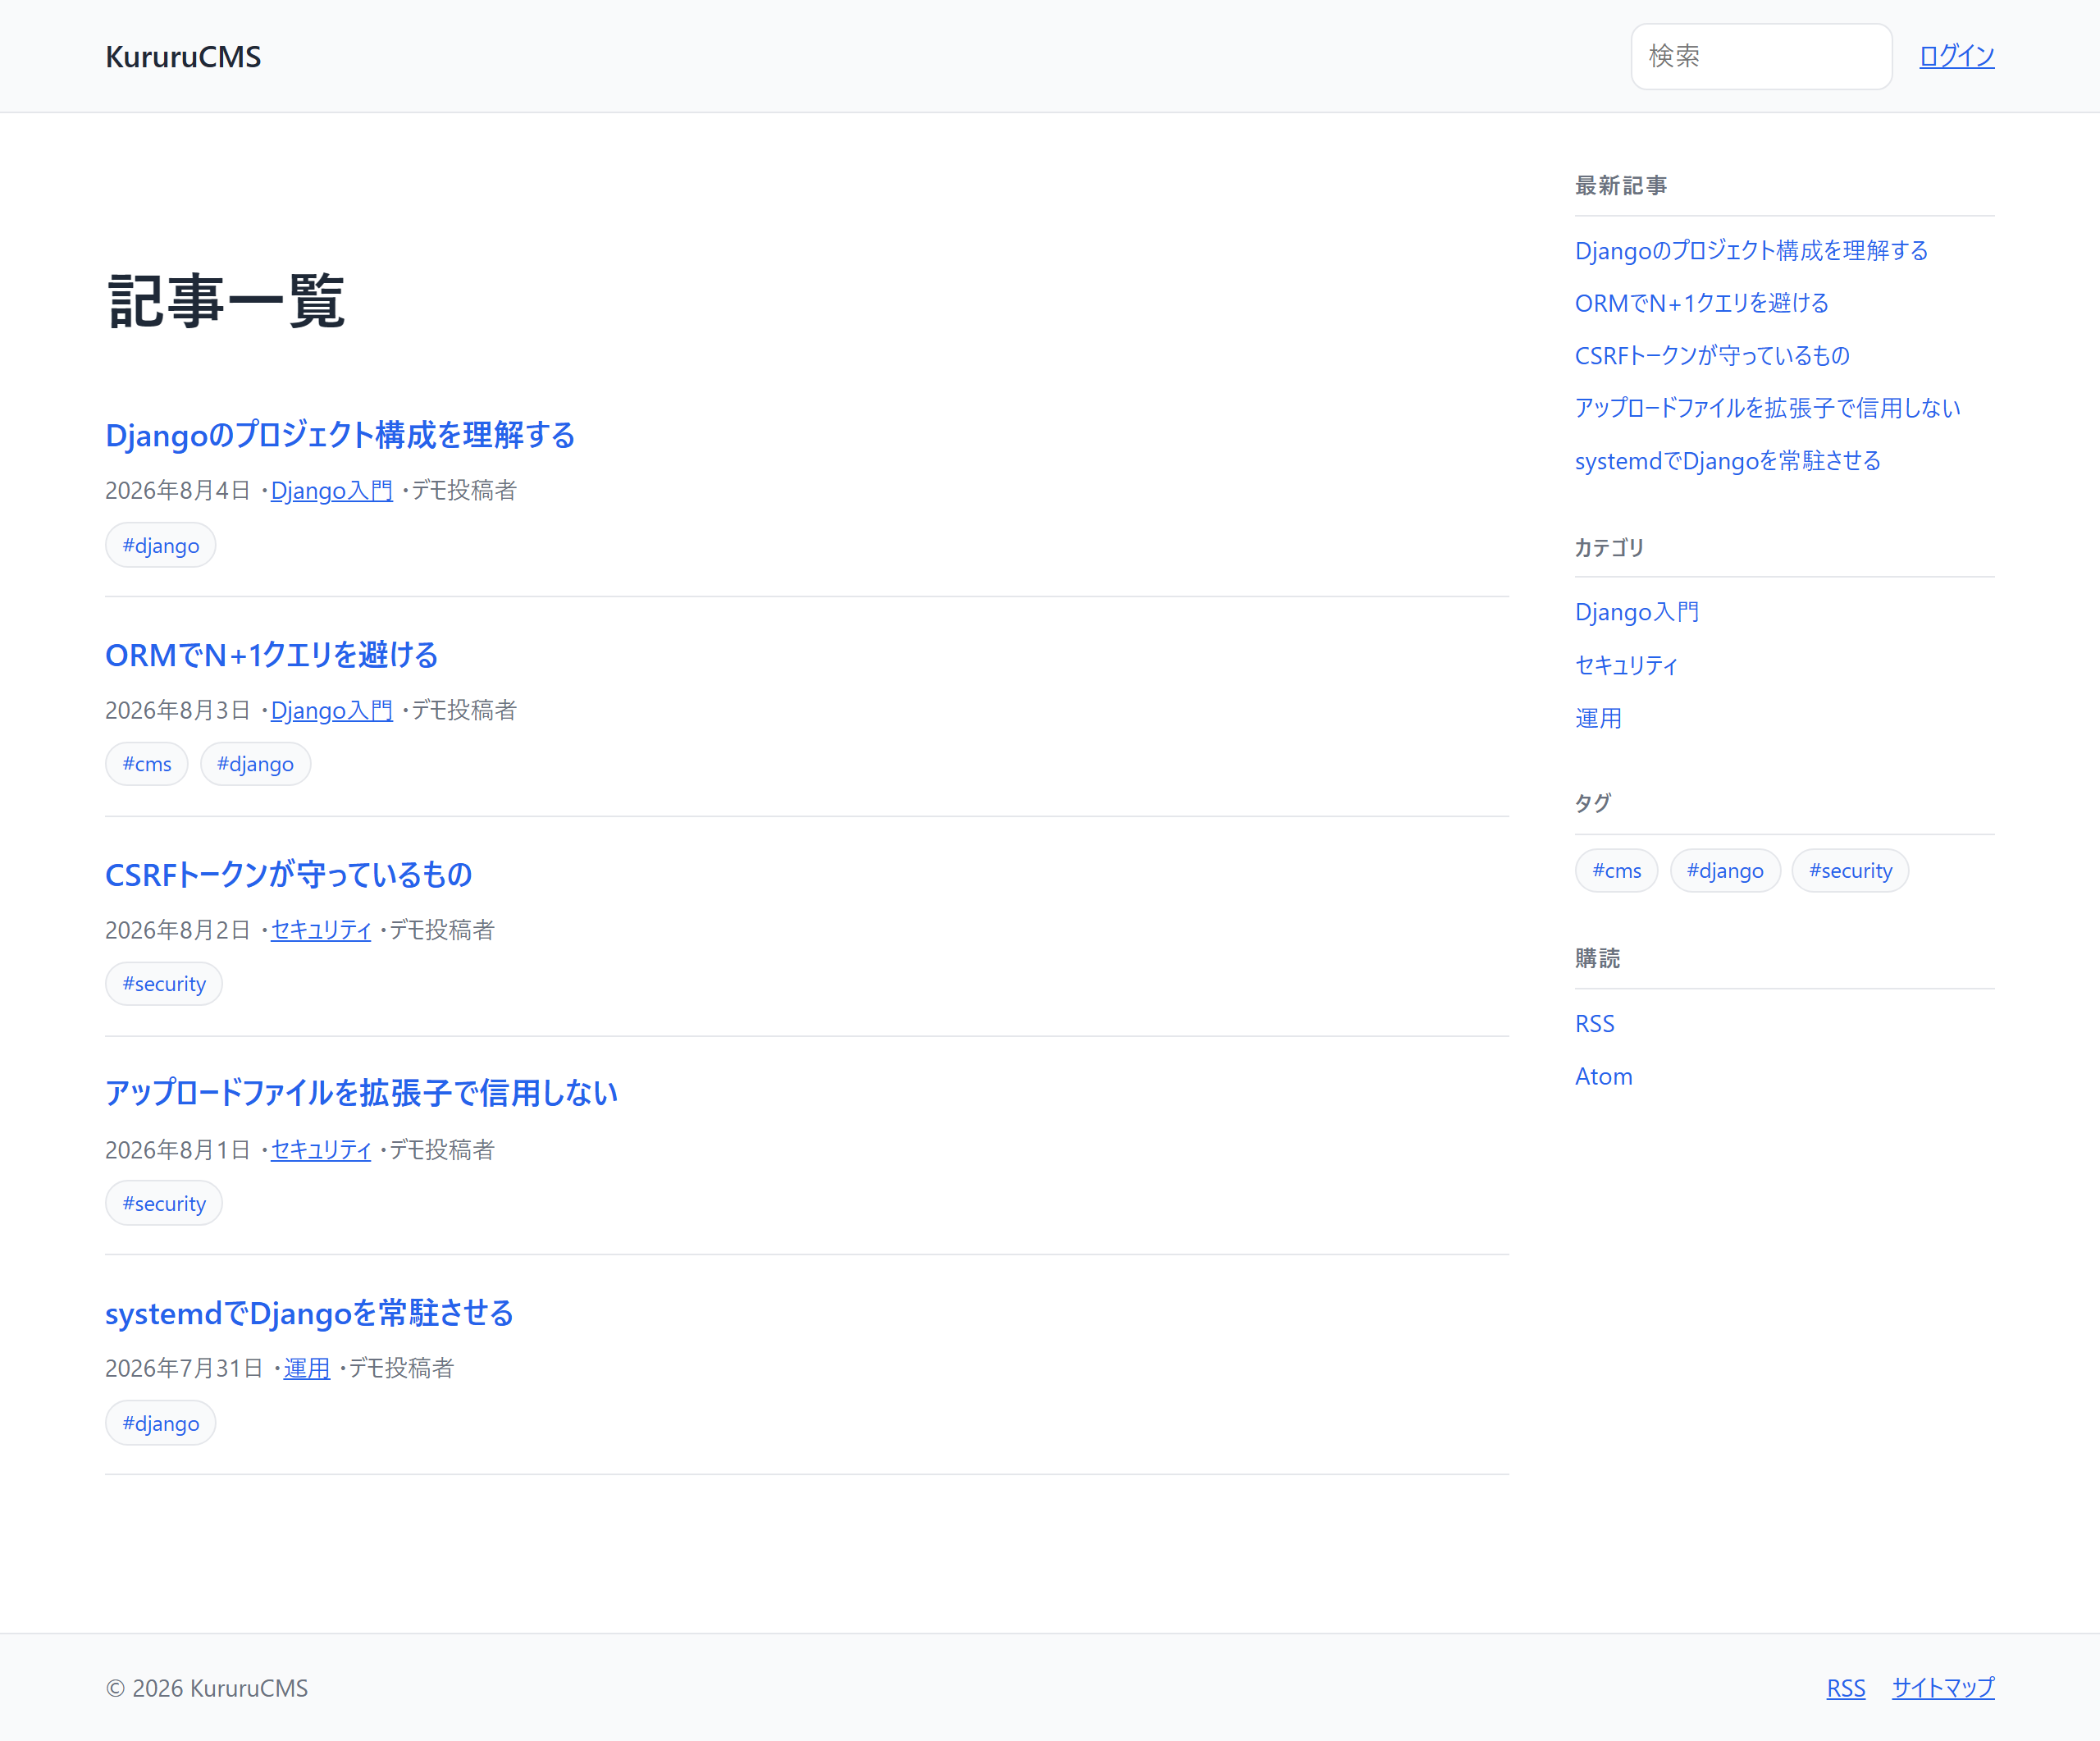This screenshot has width=2100, height=1741.
Task: Click the date 2026年8月2日
Action: point(178,930)
